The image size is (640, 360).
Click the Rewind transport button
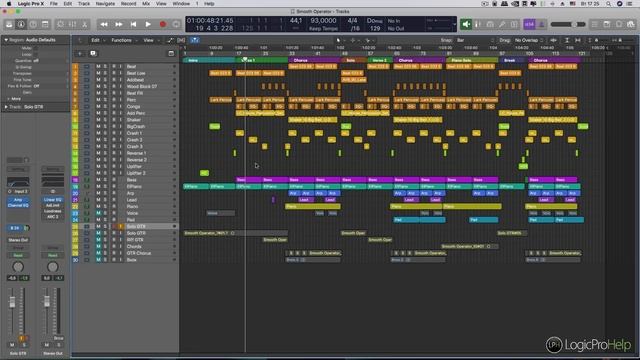click(104, 24)
